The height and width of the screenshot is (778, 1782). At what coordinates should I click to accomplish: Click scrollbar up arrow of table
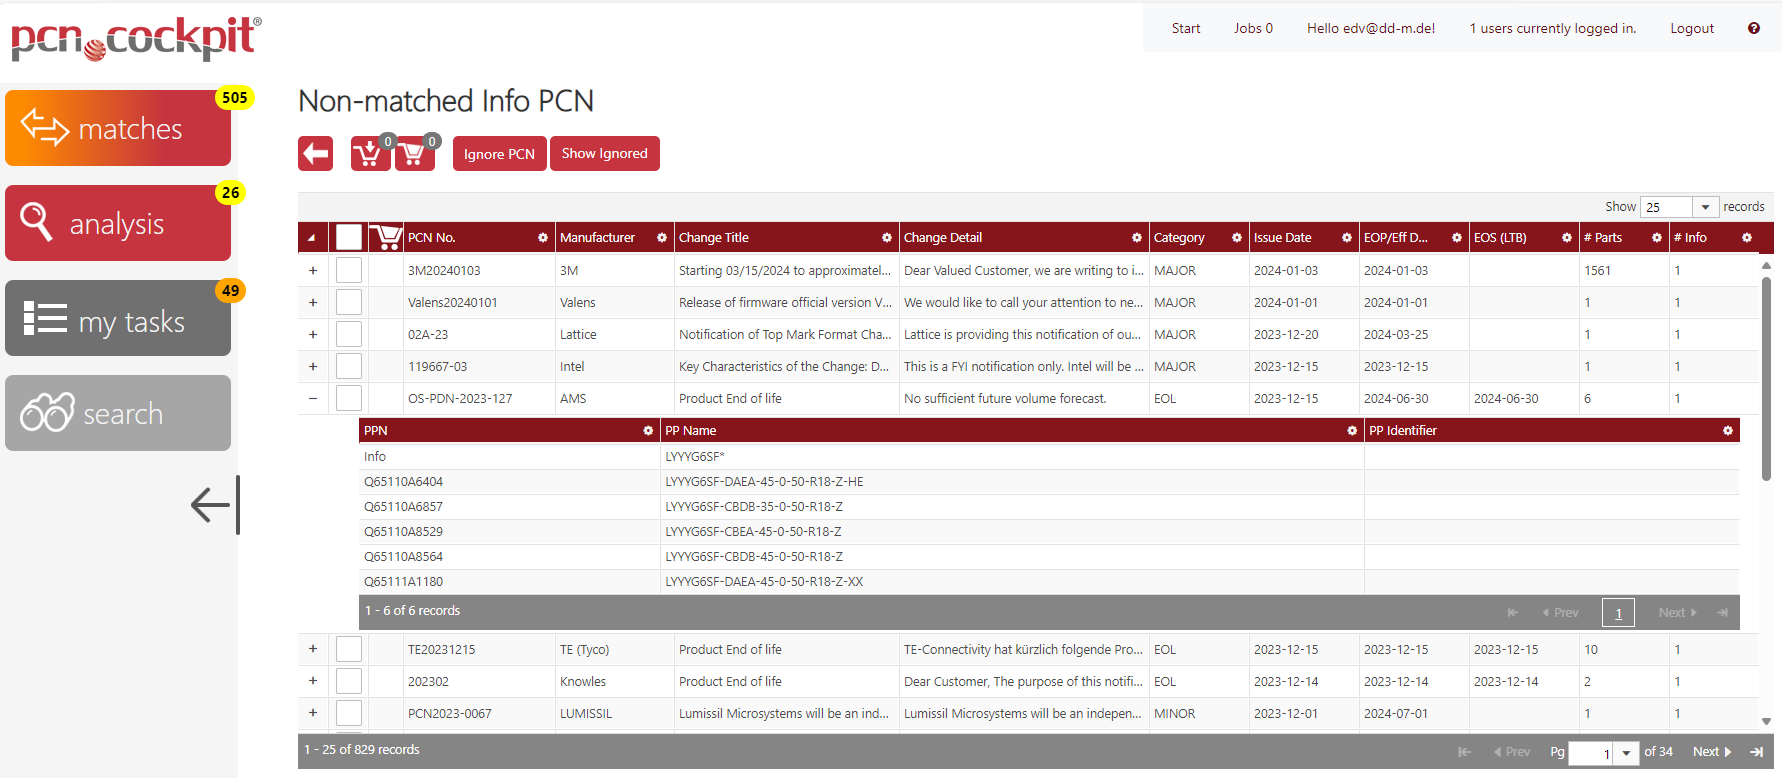tap(1766, 265)
